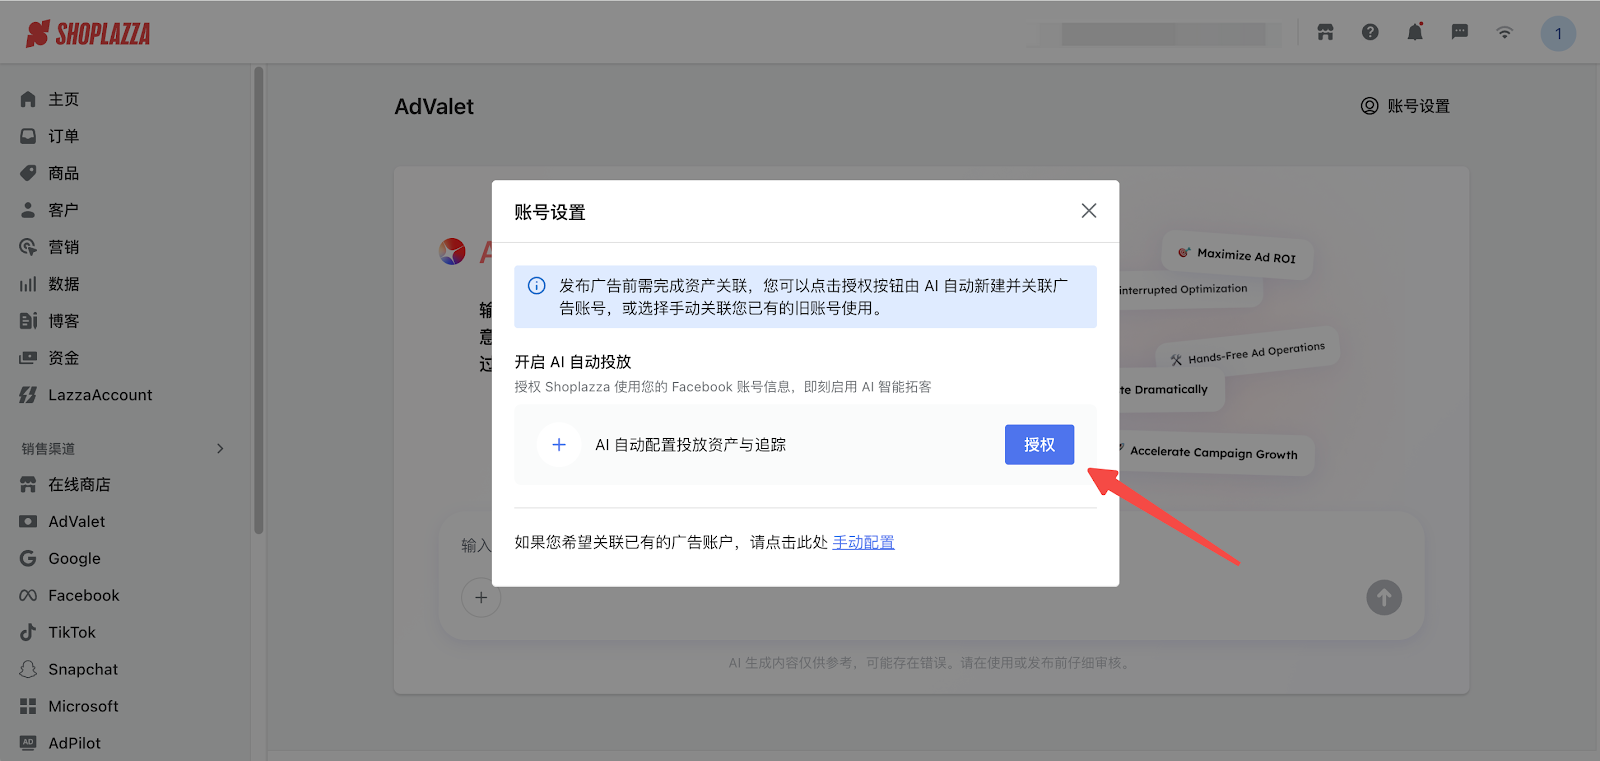Click 账号设置 at top right
The height and width of the screenshot is (761, 1600).
[1405, 106]
